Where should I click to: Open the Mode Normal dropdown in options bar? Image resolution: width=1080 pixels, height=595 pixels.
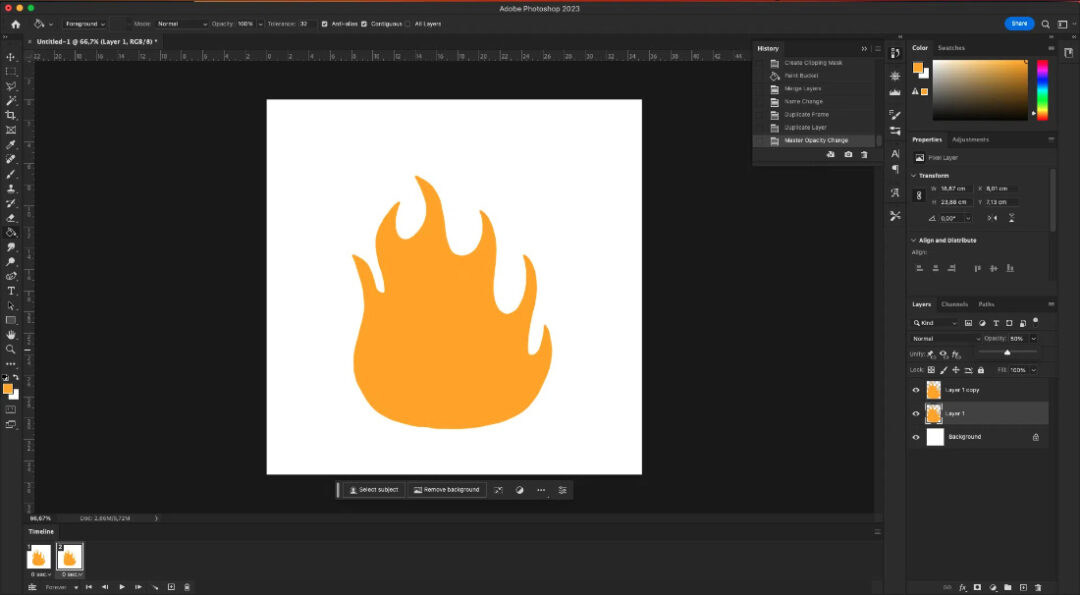coord(181,24)
